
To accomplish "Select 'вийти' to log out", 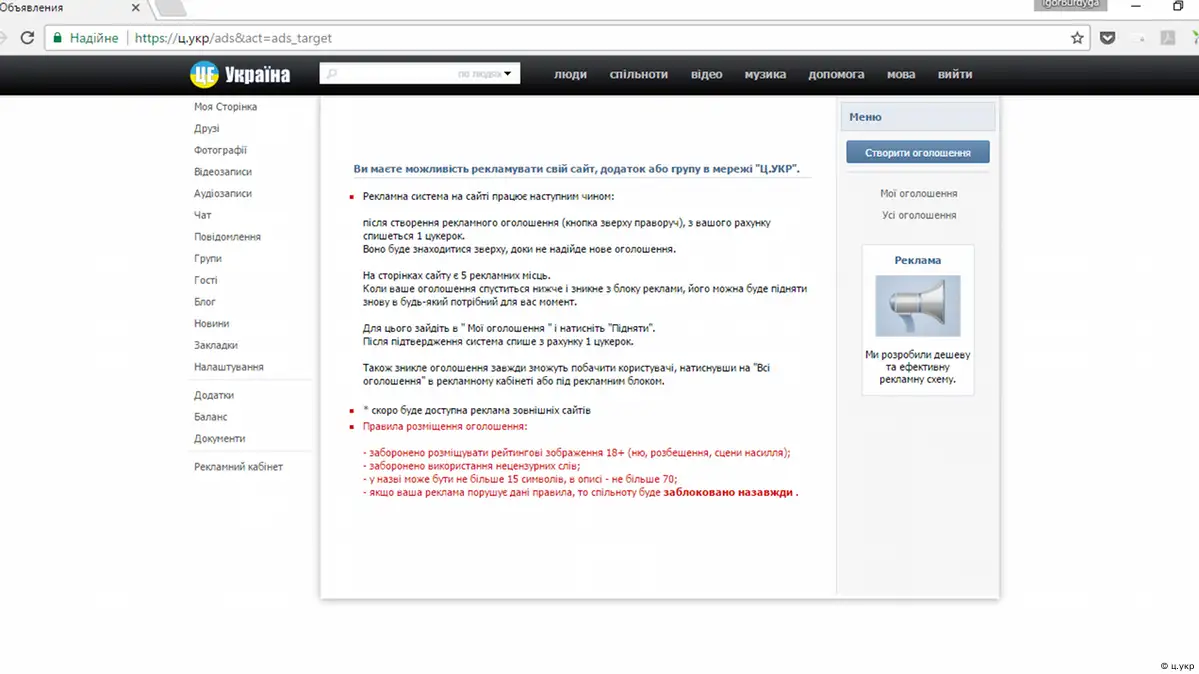I will [954, 74].
